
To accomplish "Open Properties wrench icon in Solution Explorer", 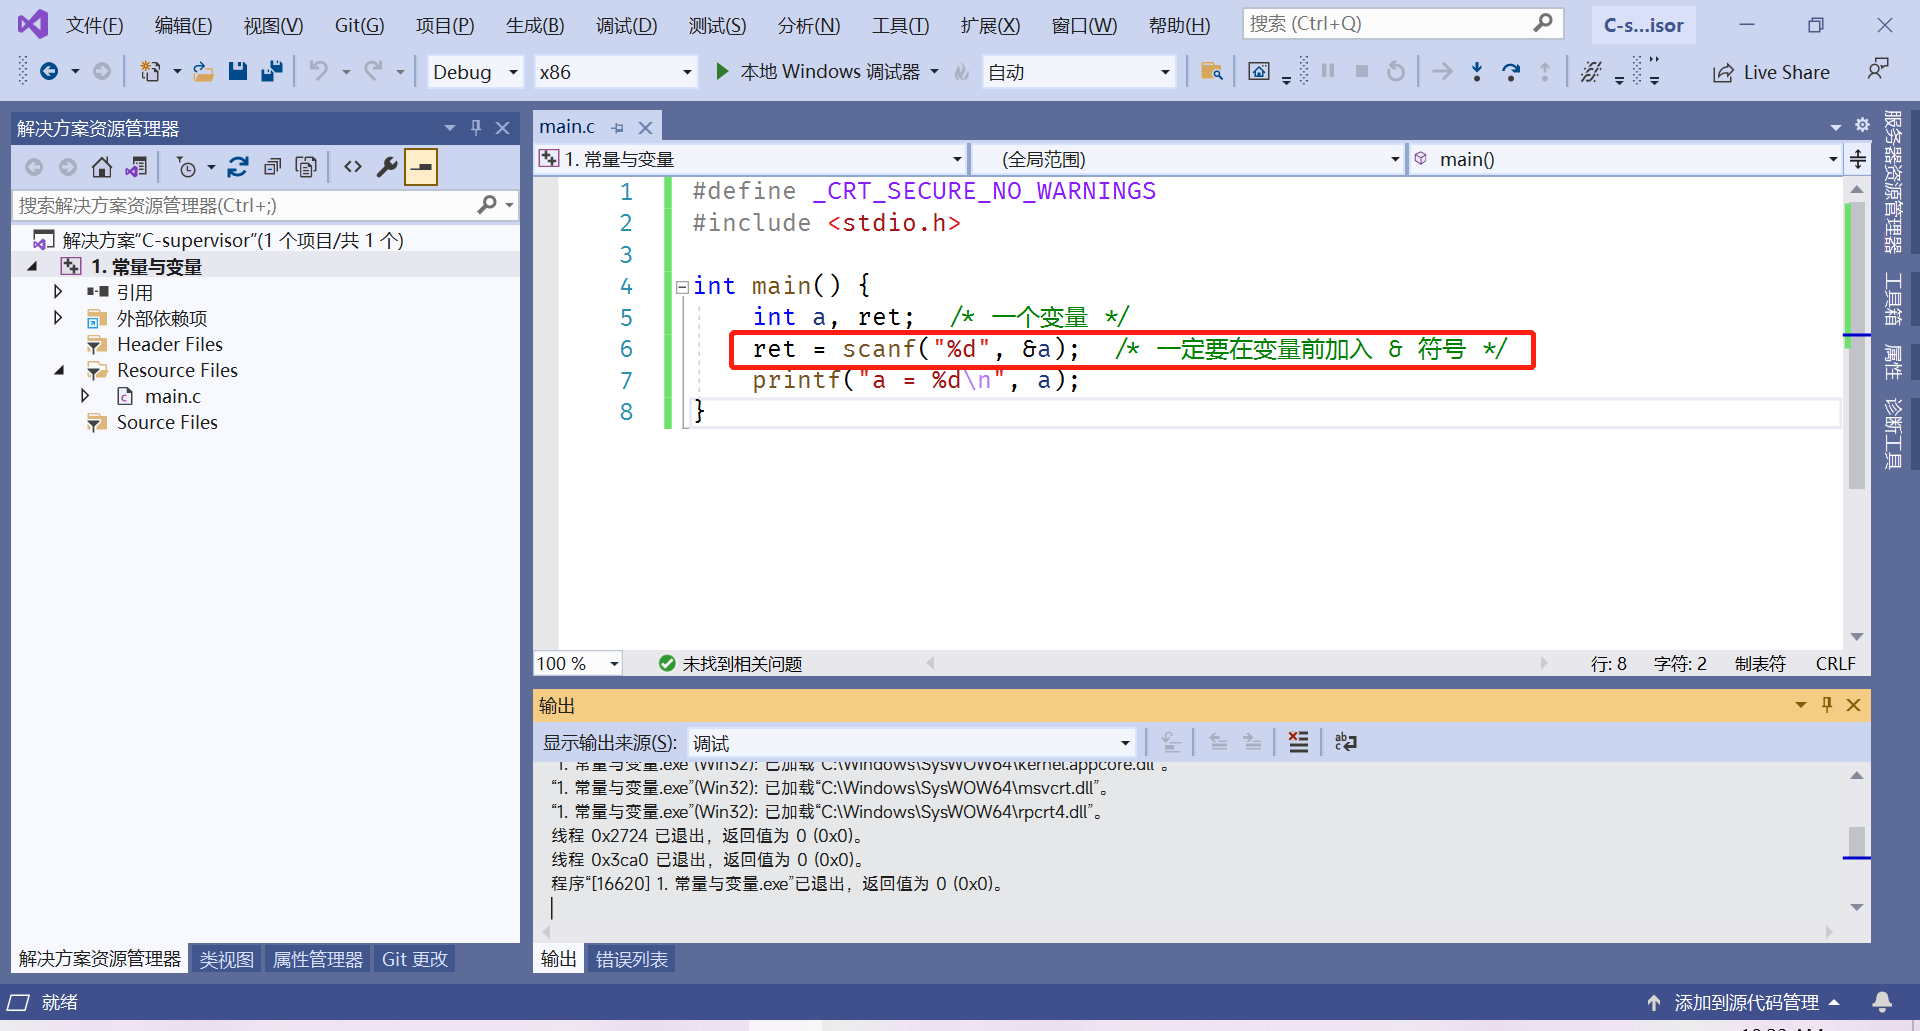I will [387, 167].
